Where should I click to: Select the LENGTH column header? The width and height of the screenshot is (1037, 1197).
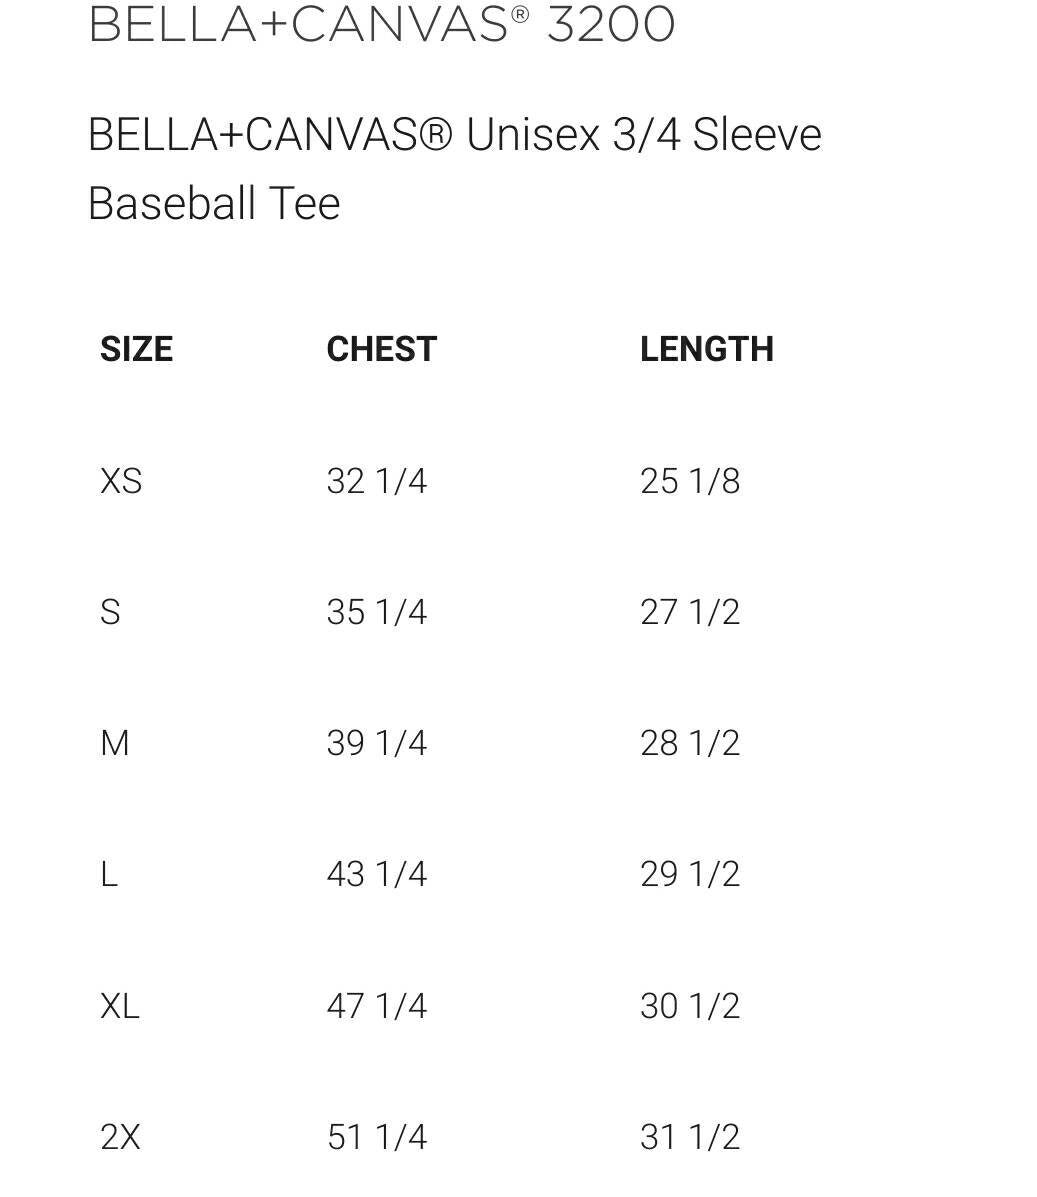coord(706,349)
